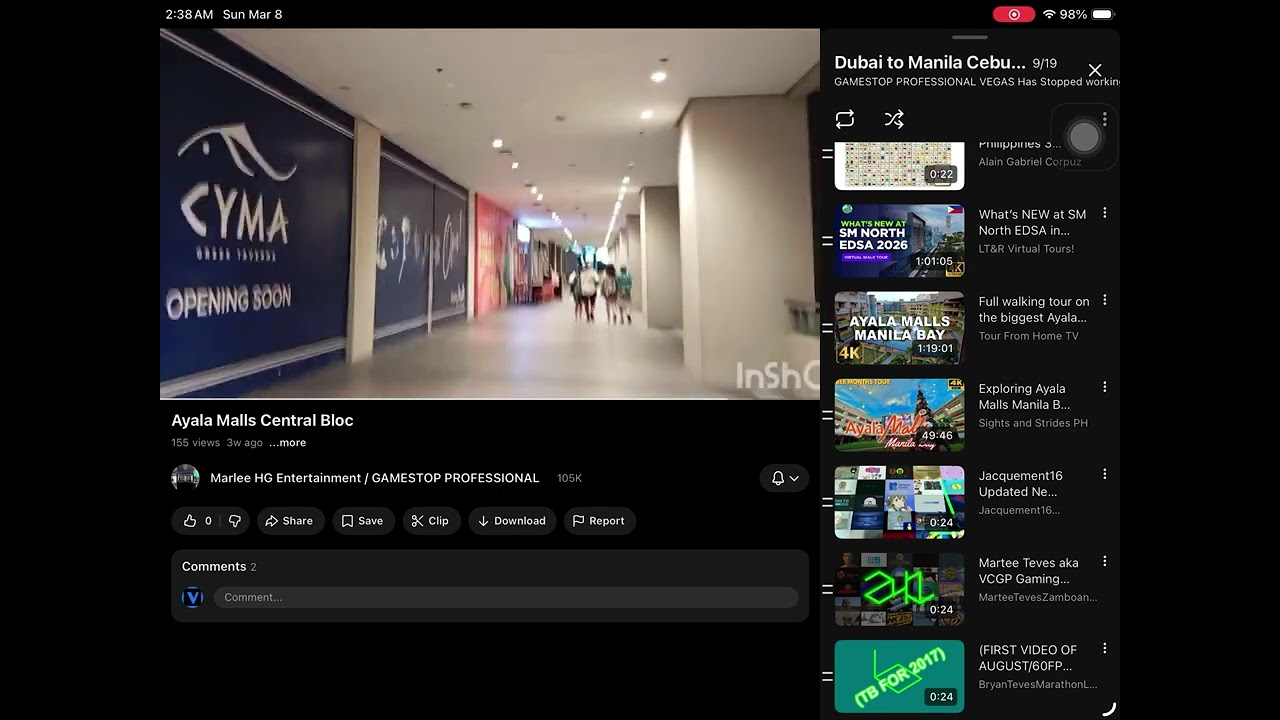This screenshot has height=720, width=1280.
Task: Click Sights and Strides PH channel name
Action: coord(1033,423)
